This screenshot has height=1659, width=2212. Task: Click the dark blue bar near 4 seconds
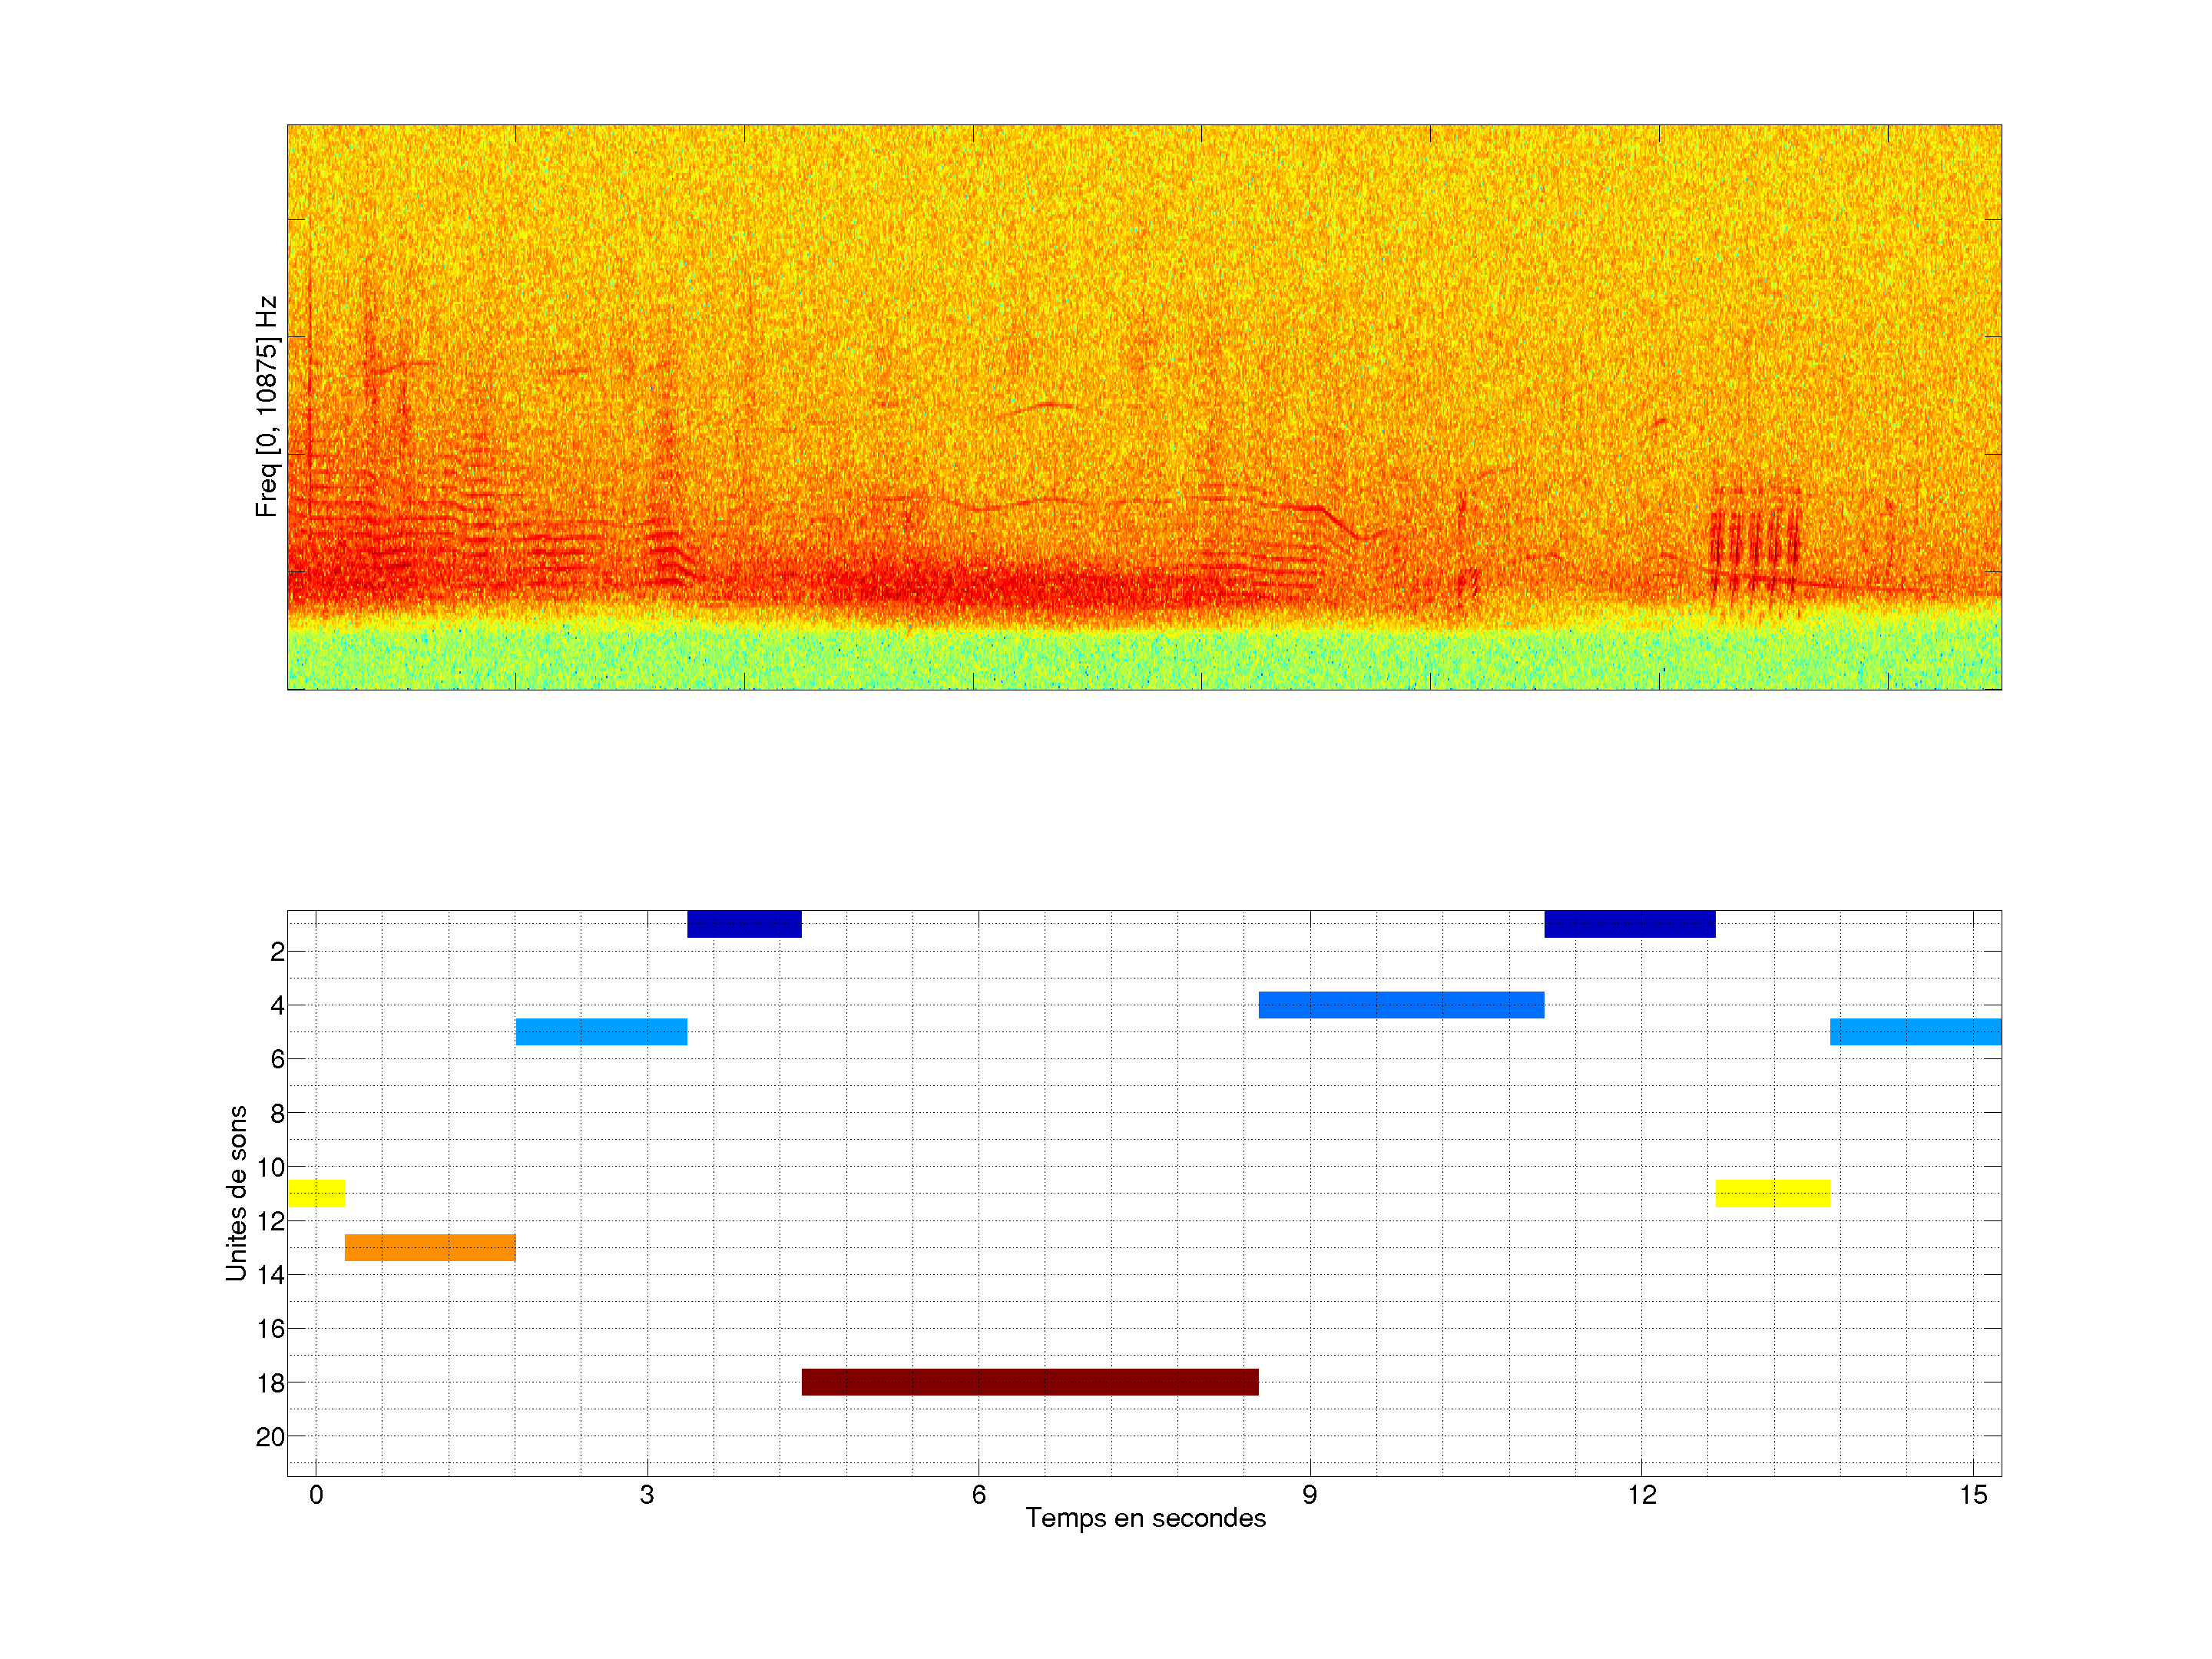[x=744, y=924]
